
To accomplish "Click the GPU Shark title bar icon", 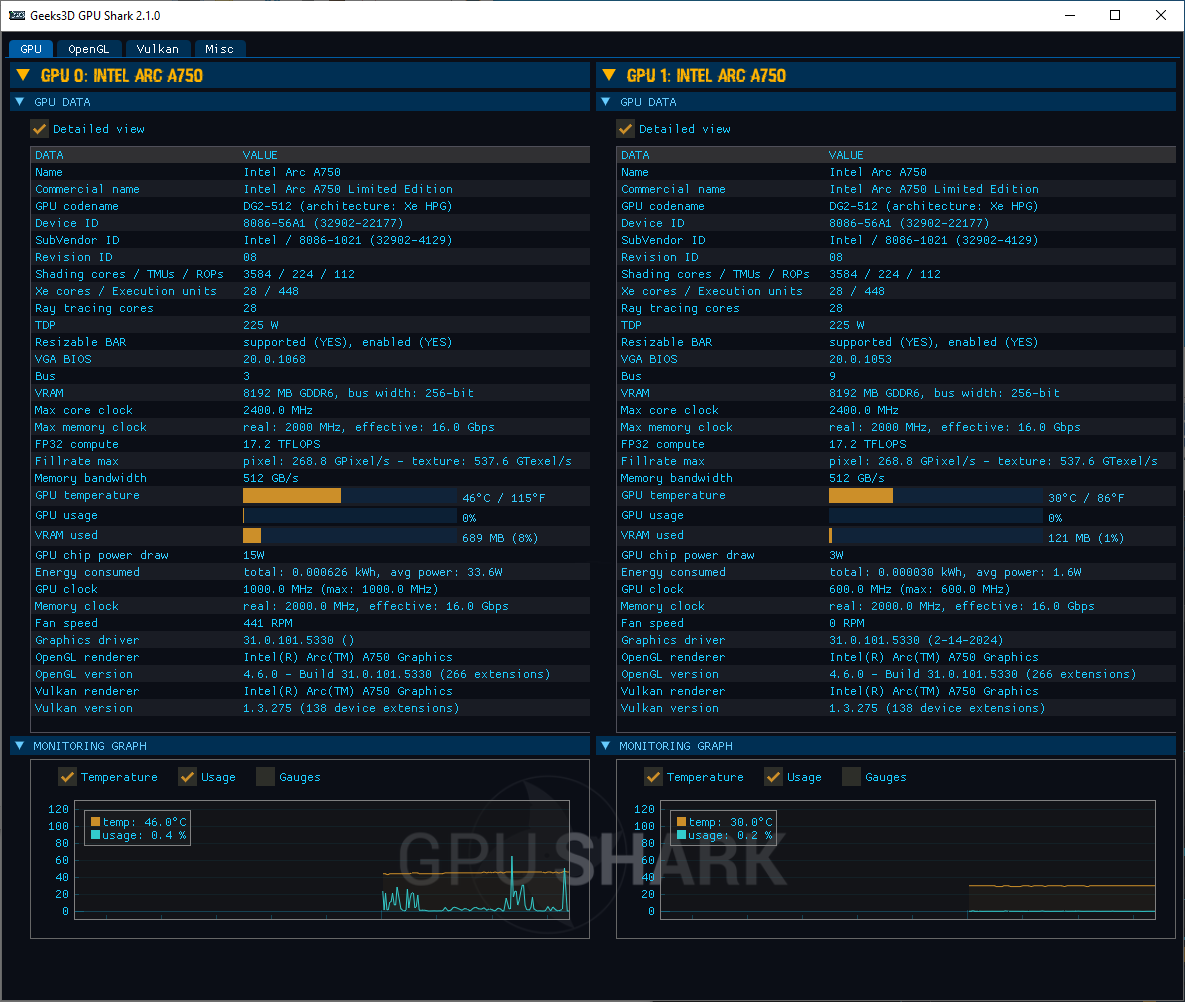I will 17,15.
